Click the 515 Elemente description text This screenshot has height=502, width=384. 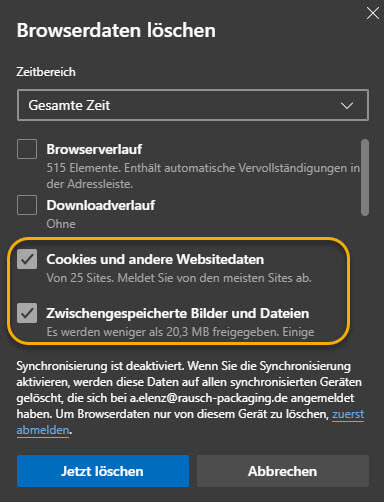[203, 176]
